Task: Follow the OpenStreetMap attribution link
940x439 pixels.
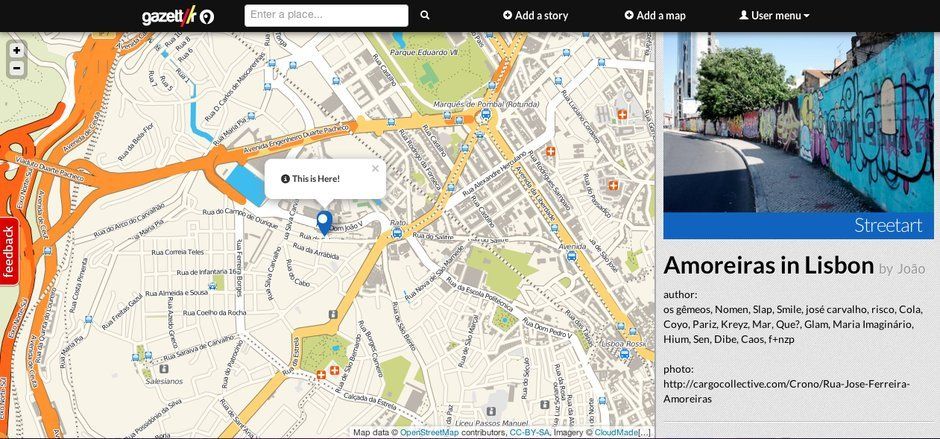Action: click(x=429, y=432)
